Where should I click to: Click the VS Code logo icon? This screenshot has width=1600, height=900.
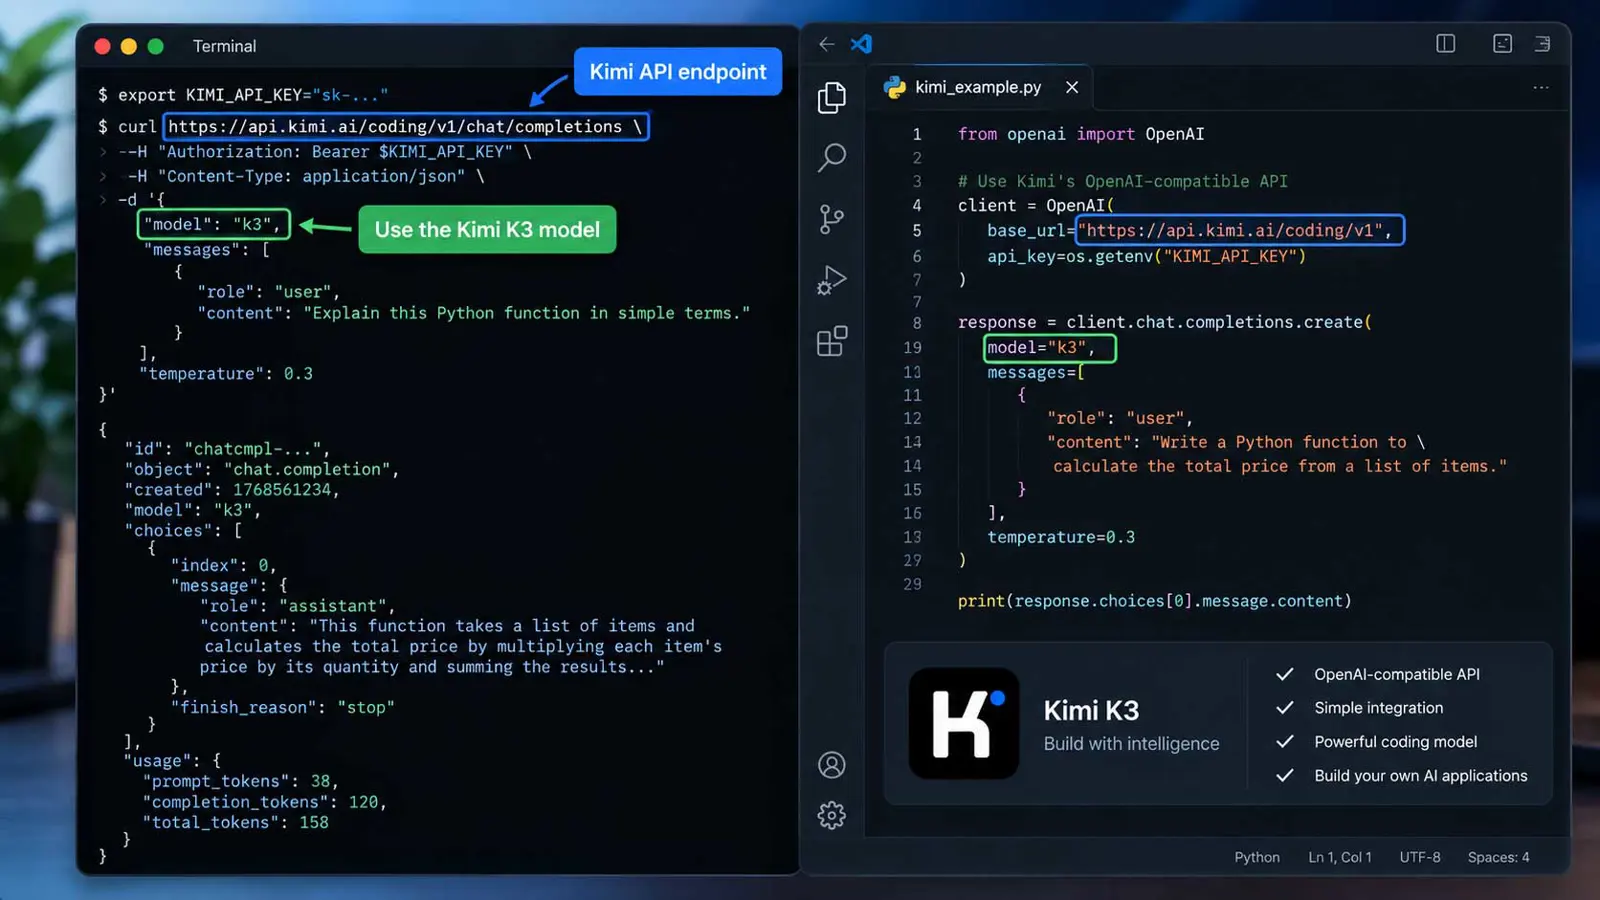click(861, 44)
